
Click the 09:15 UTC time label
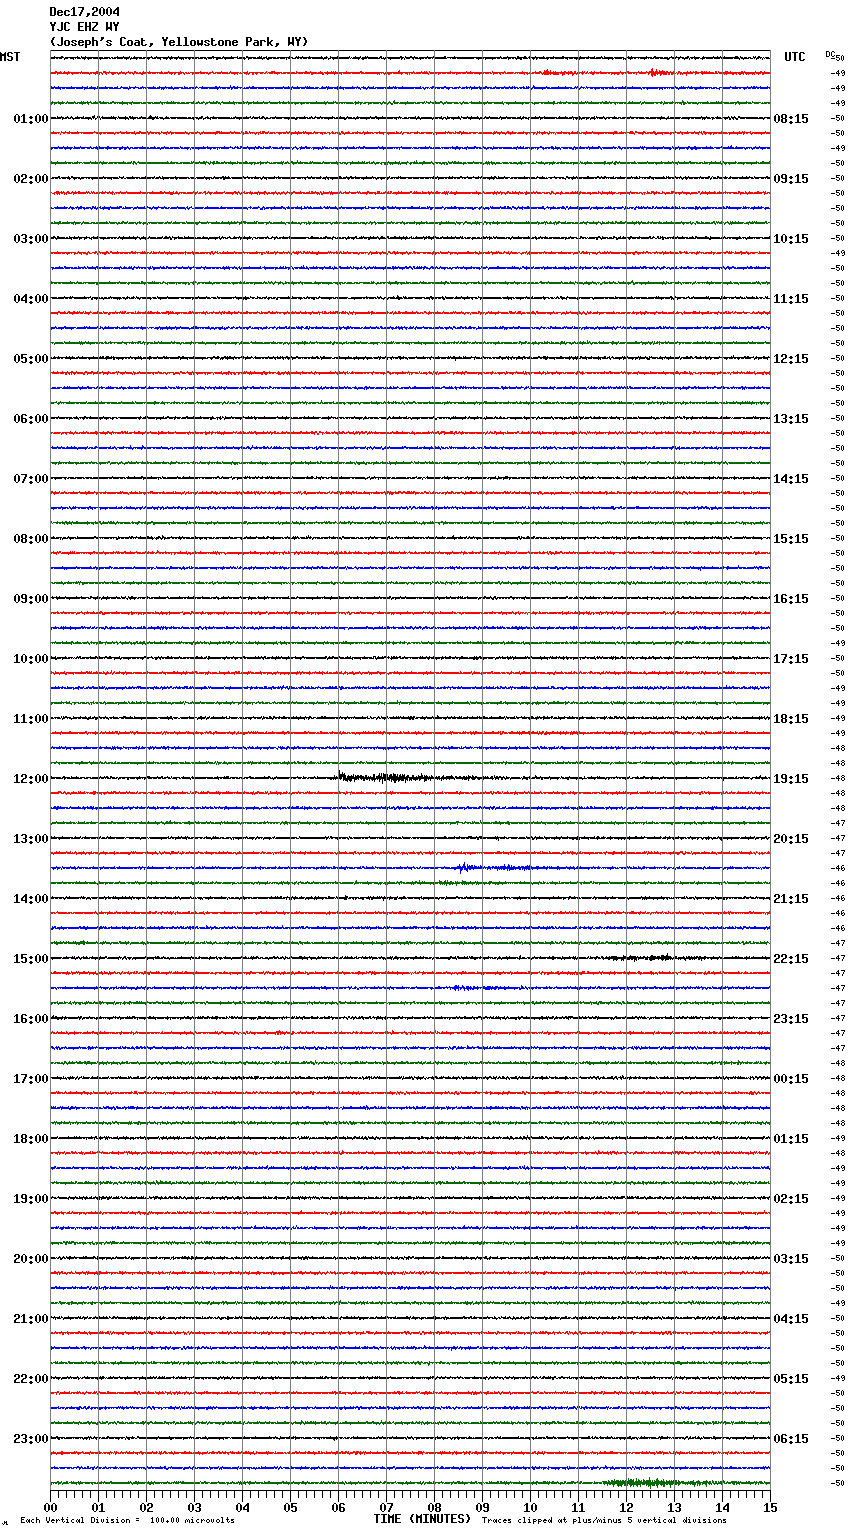pos(791,179)
